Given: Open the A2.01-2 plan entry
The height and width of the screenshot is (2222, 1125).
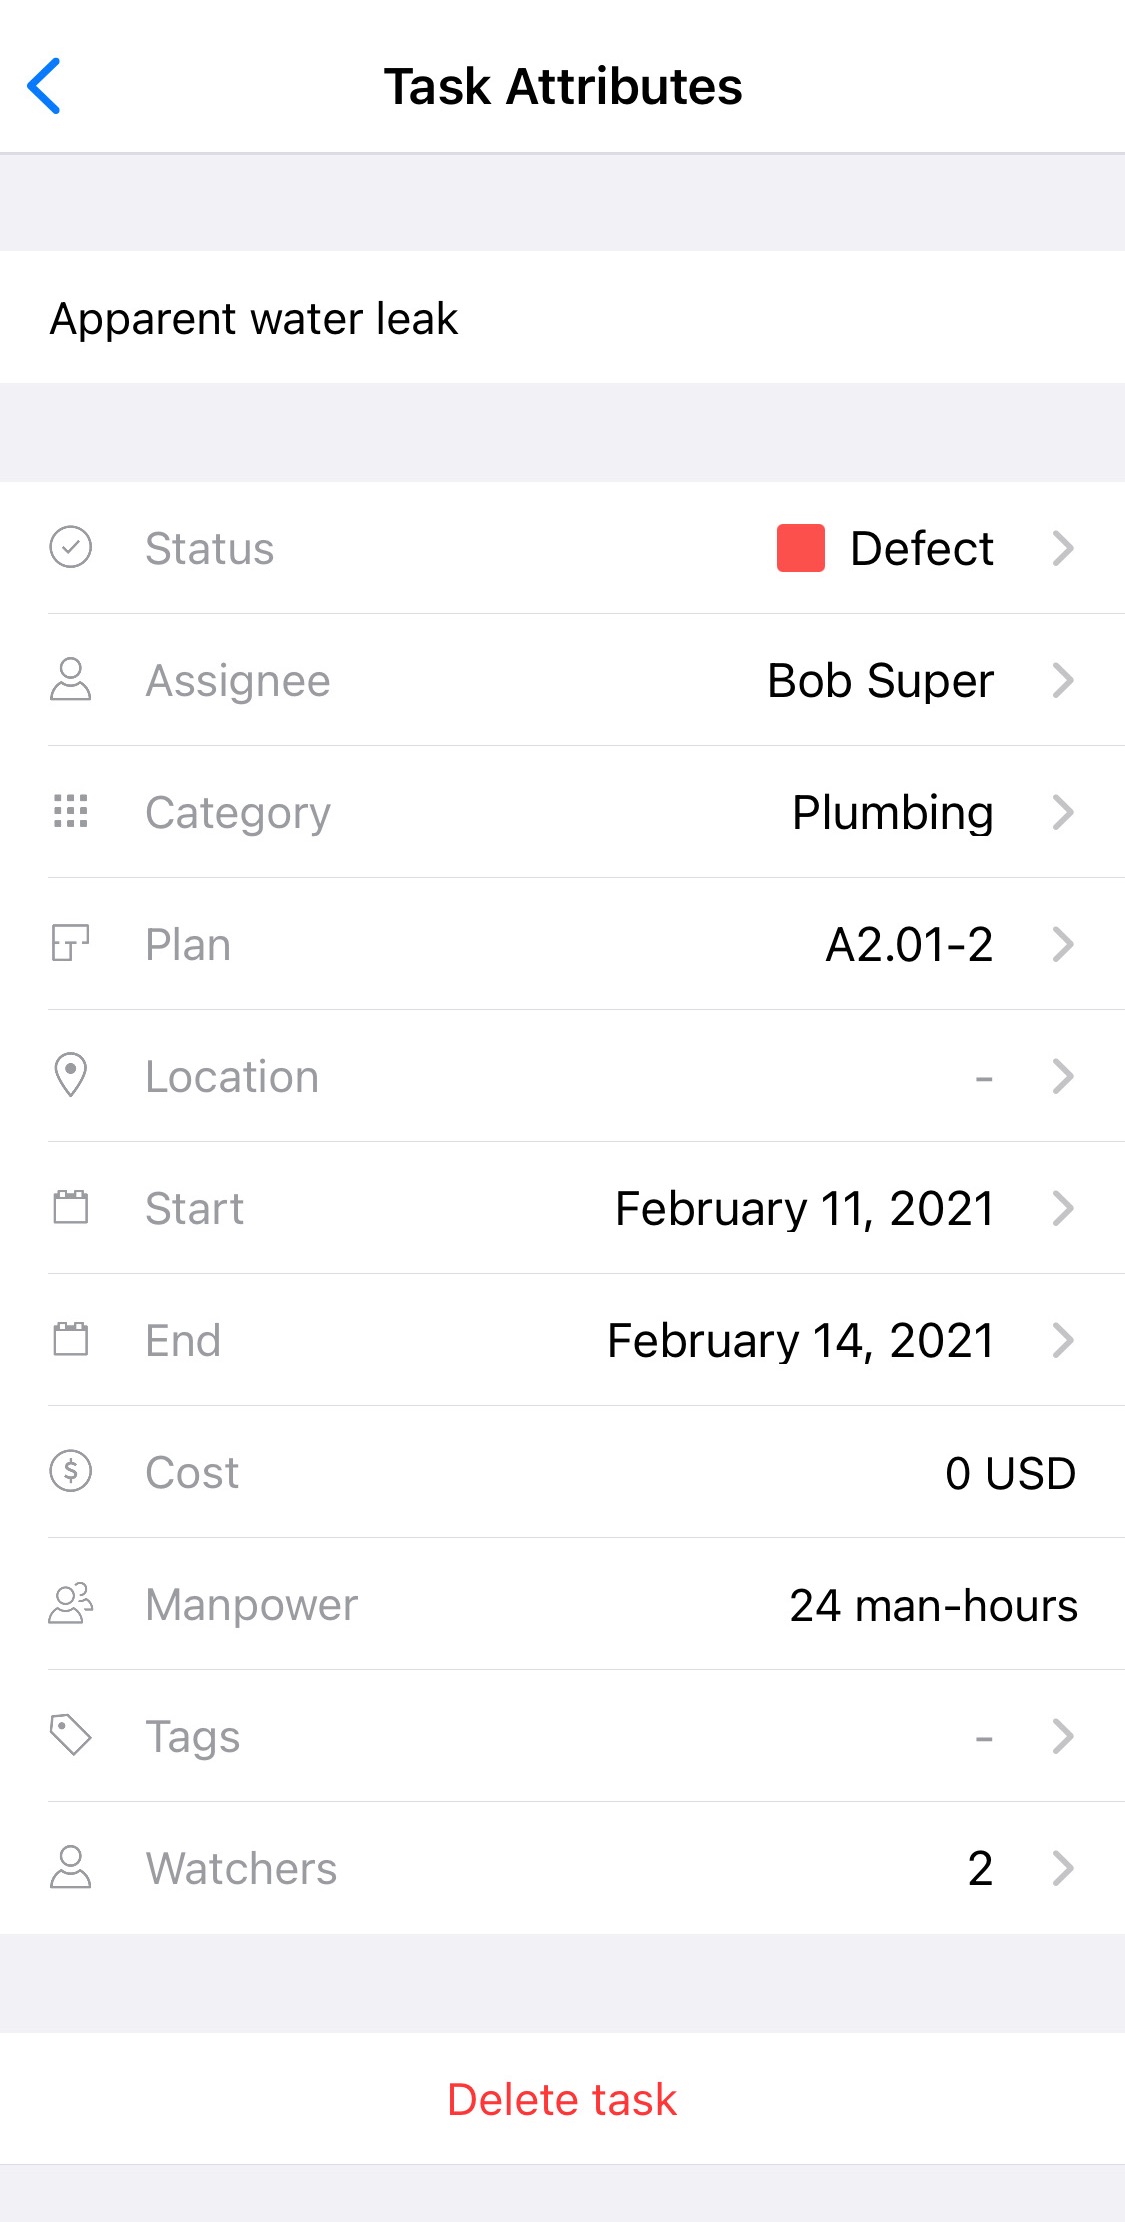Looking at the screenshot, I should tap(909, 945).
